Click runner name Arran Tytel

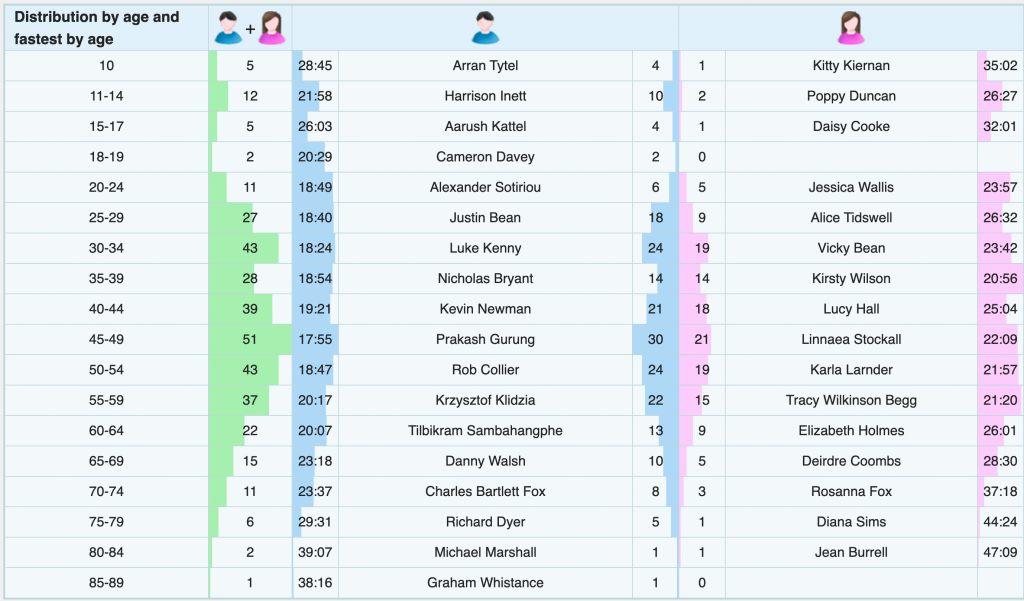[x=485, y=65]
